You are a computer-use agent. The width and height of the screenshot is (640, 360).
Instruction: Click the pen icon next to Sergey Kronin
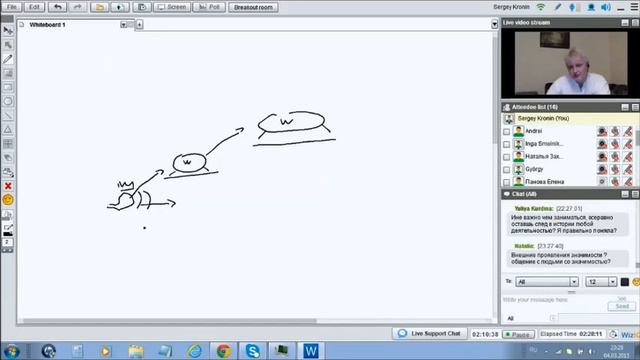coord(558,7)
